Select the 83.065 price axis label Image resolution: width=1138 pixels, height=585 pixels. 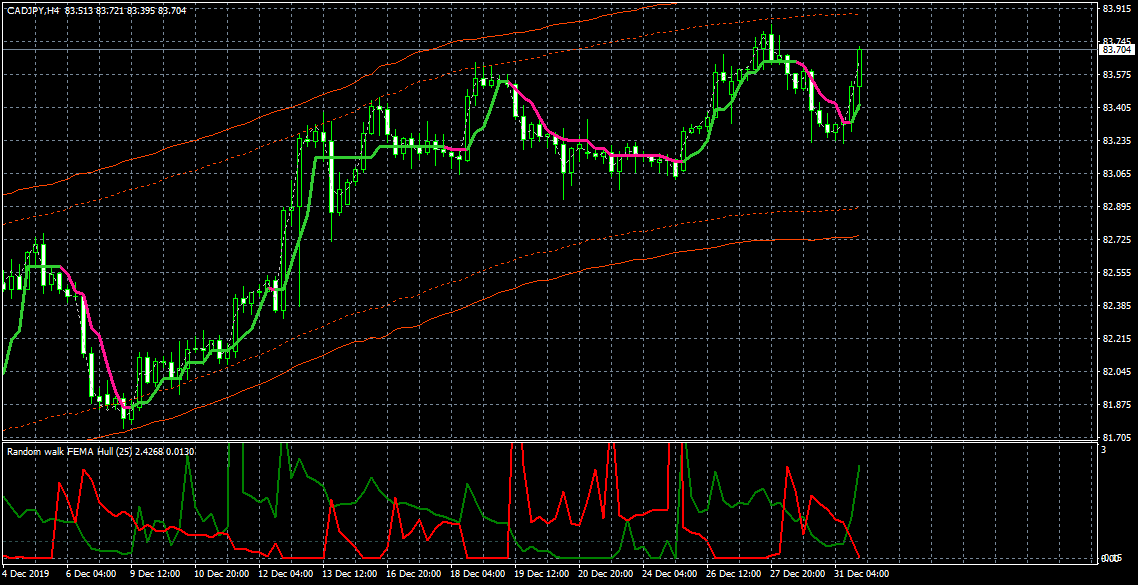pyautogui.click(x=1116, y=173)
